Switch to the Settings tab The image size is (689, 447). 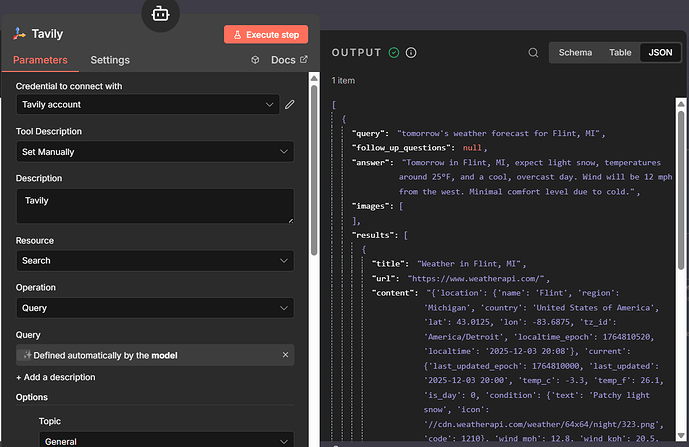pyautogui.click(x=110, y=60)
